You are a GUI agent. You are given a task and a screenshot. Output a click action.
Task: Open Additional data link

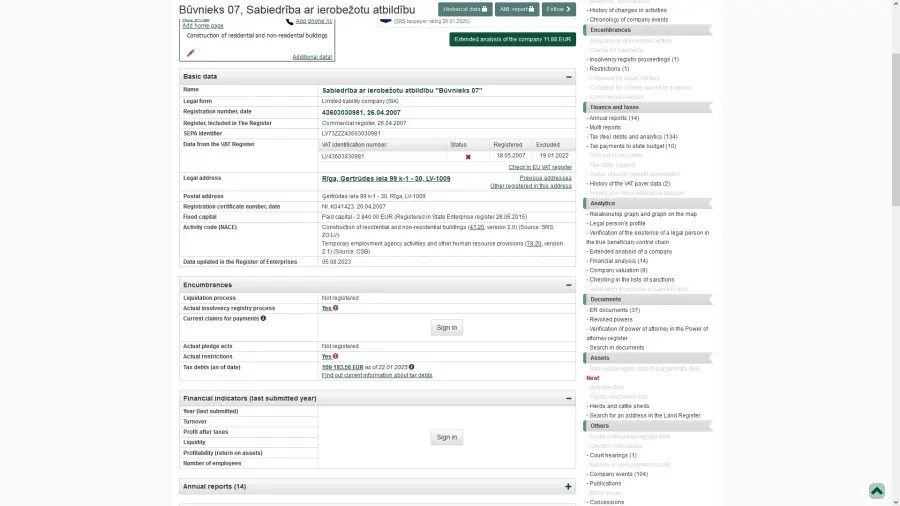click(312, 57)
